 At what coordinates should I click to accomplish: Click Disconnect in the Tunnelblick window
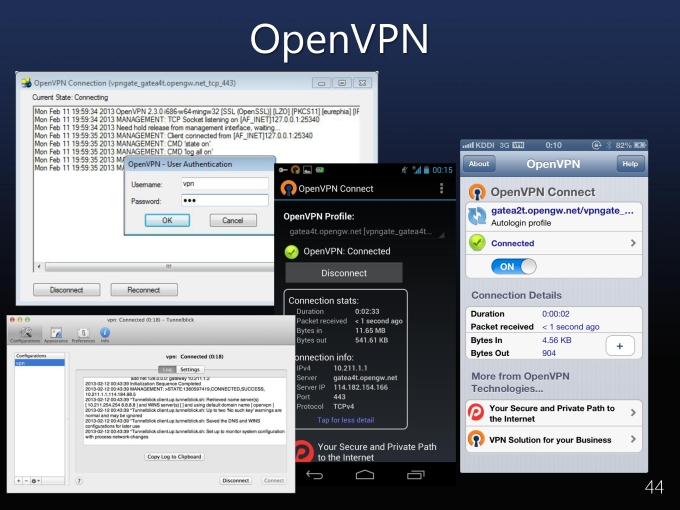click(x=236, y=481)
